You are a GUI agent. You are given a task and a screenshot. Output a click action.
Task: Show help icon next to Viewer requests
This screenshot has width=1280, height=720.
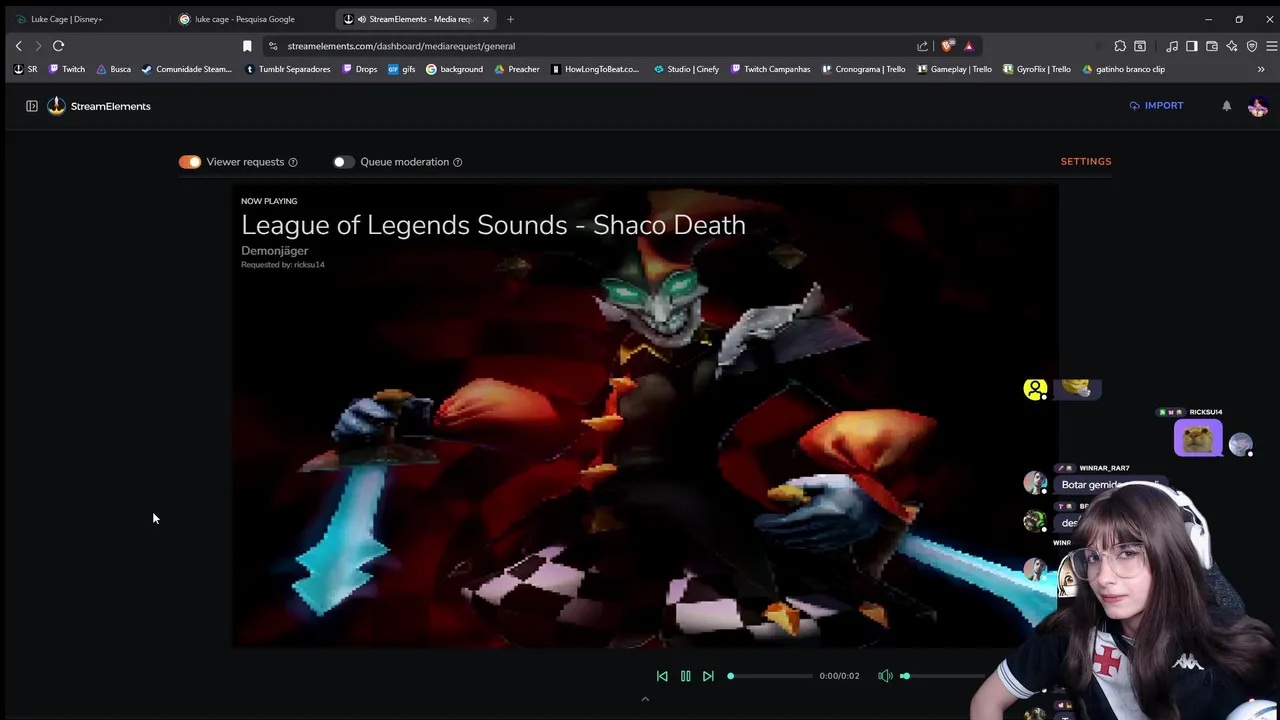(293, 162)
